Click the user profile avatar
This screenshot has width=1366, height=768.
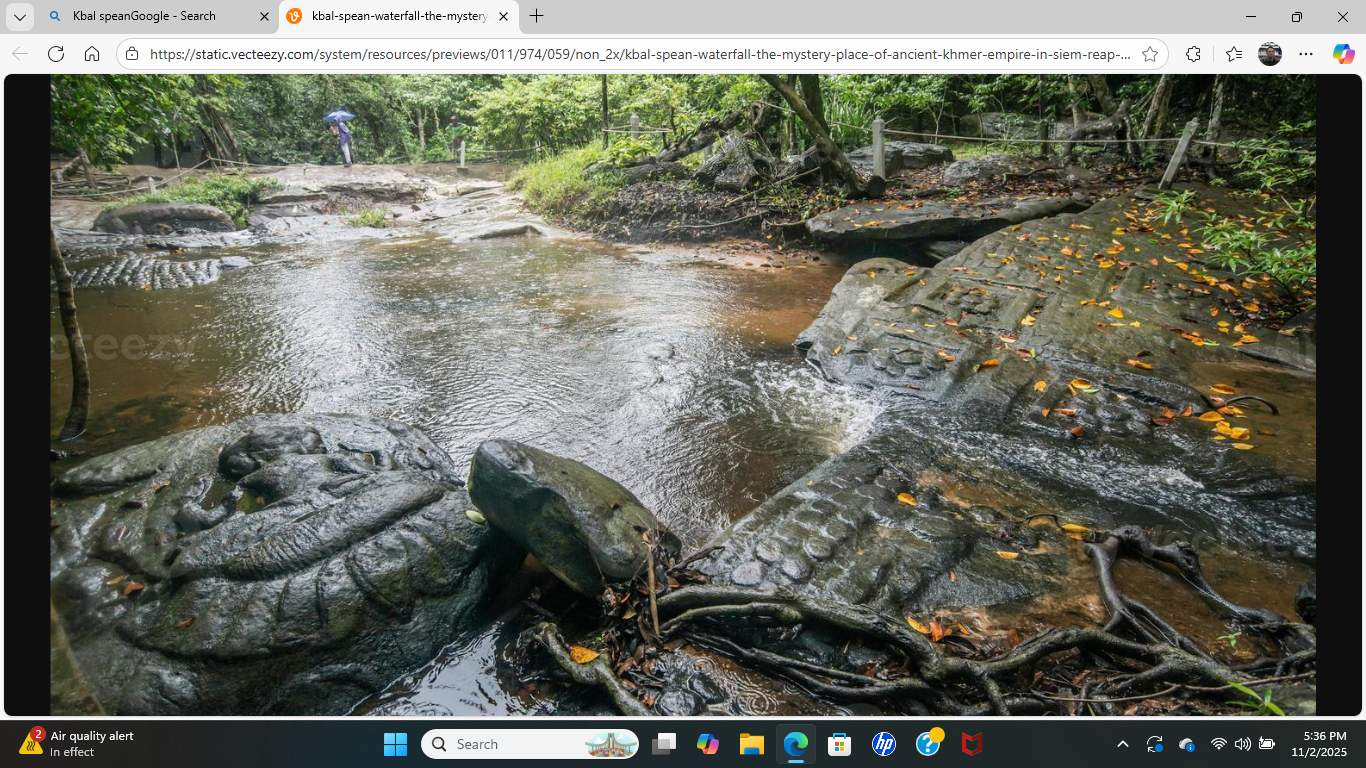1270,54
